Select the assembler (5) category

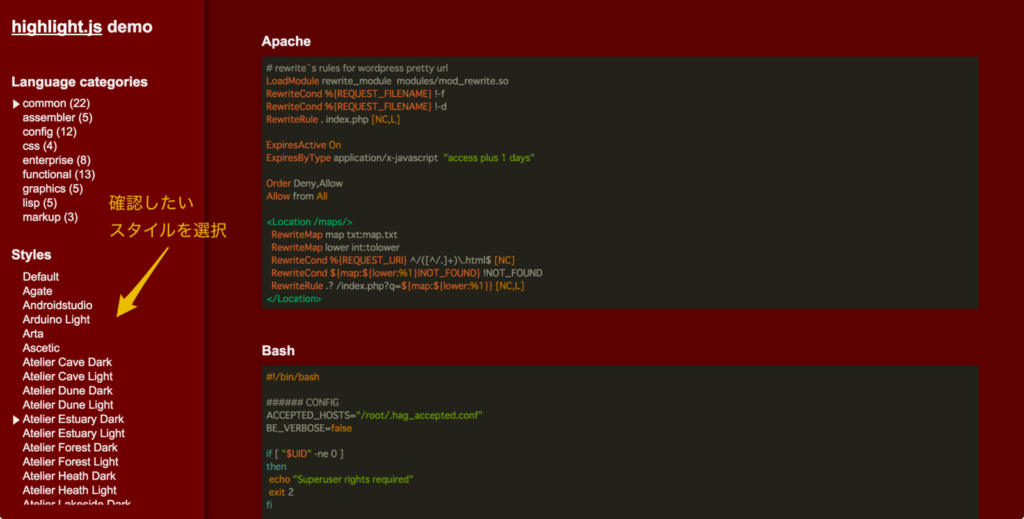point(57,118)
